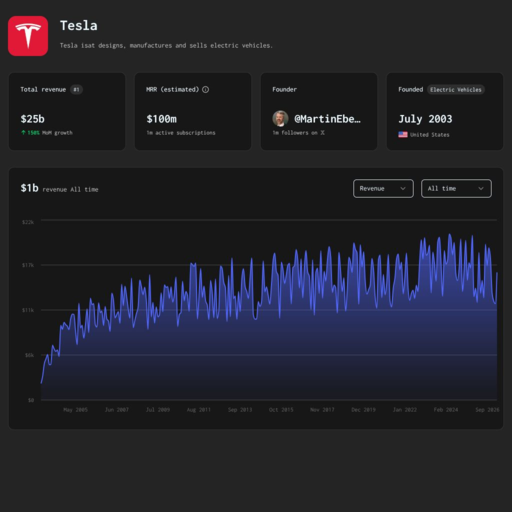Click the Total revenue card label
Screen dimensions: 512x512
tap(43, 89)
